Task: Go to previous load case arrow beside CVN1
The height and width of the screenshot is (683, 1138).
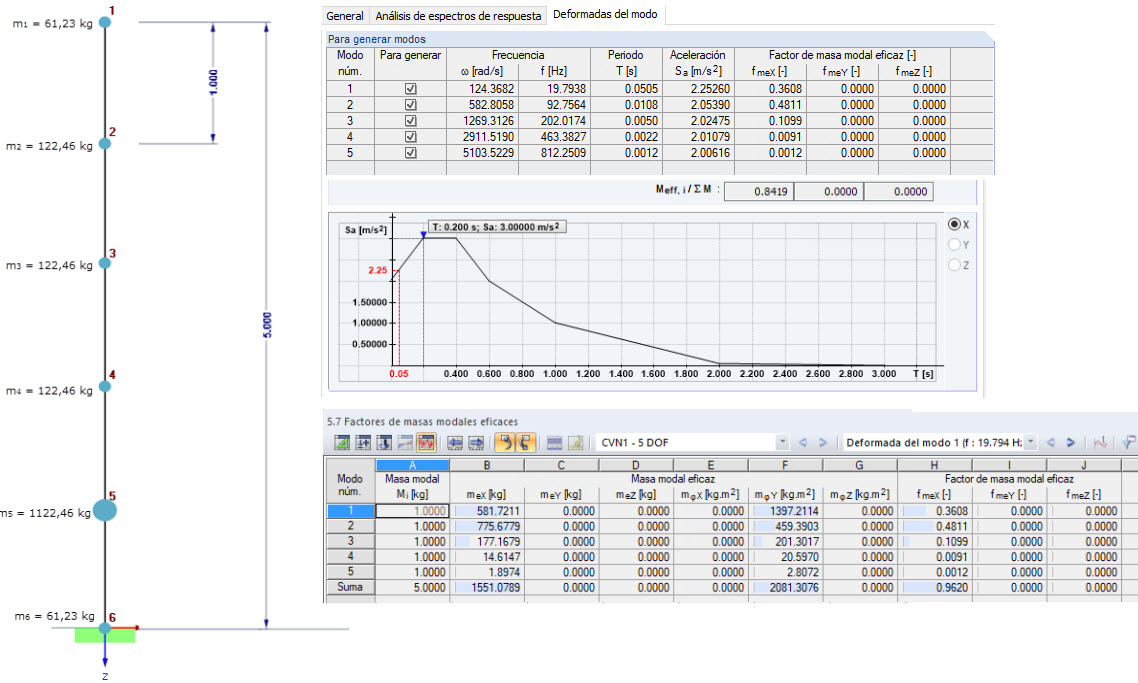Action: tap(802, 442)
